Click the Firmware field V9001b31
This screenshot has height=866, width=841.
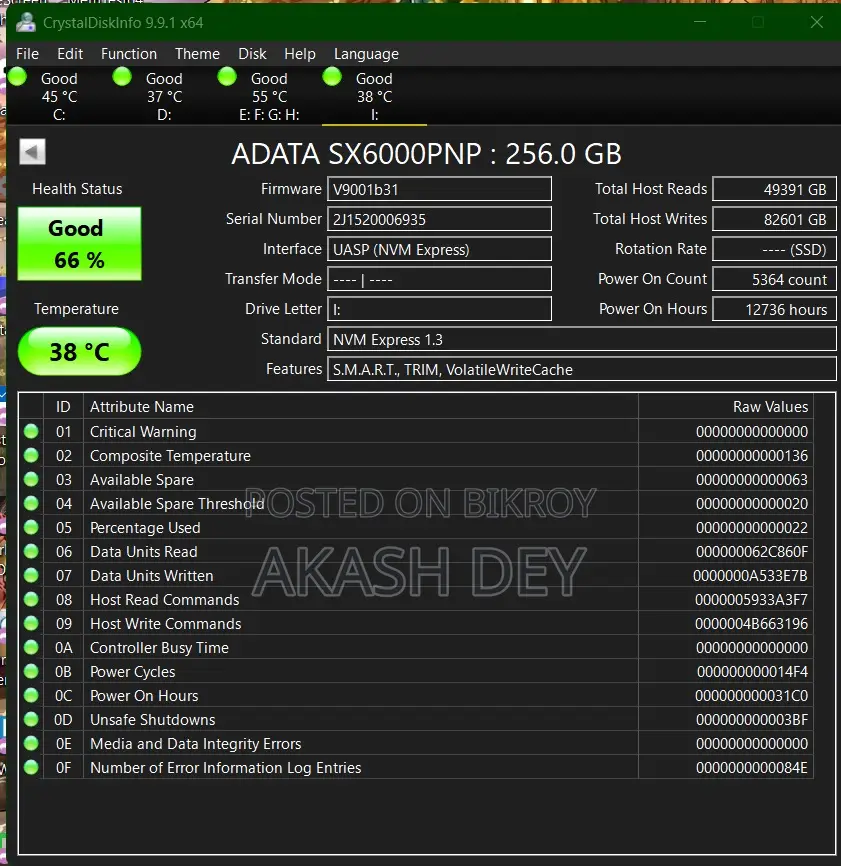[x=439, y=189]
